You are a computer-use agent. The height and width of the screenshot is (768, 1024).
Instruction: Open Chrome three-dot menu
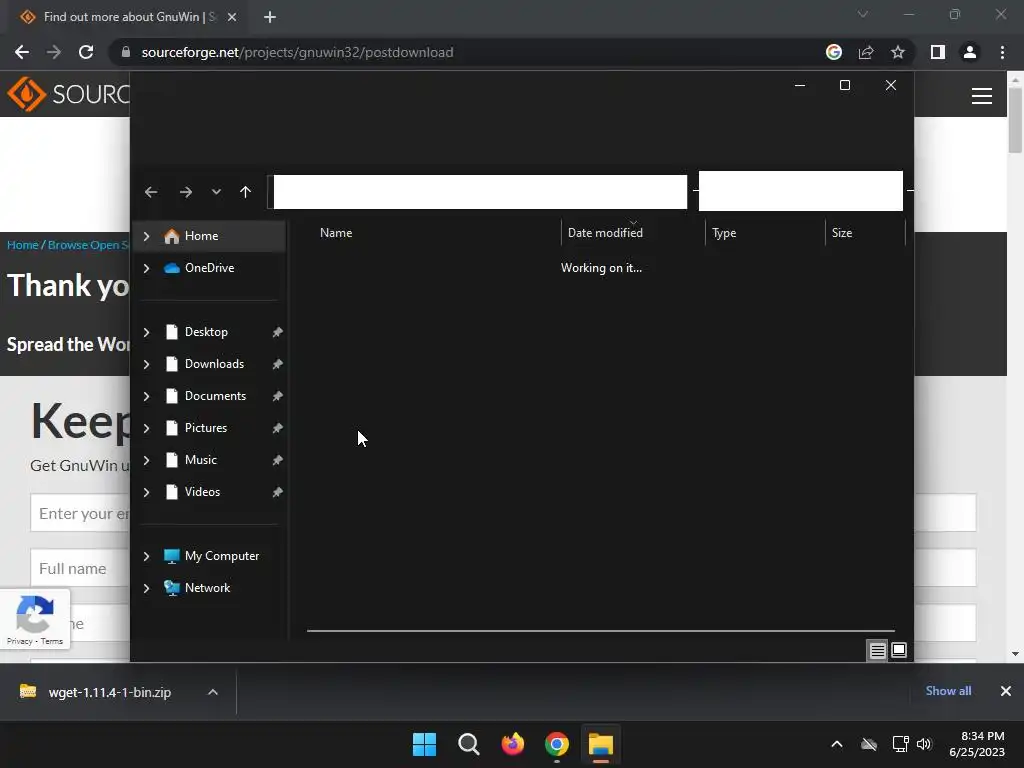click(x=1002, y=52)
